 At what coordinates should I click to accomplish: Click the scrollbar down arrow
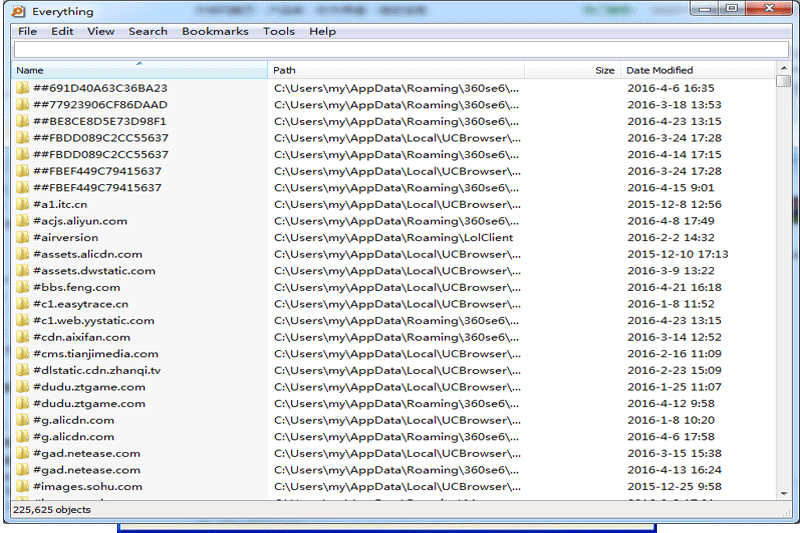pyautogui.click(x=784, y=493)
